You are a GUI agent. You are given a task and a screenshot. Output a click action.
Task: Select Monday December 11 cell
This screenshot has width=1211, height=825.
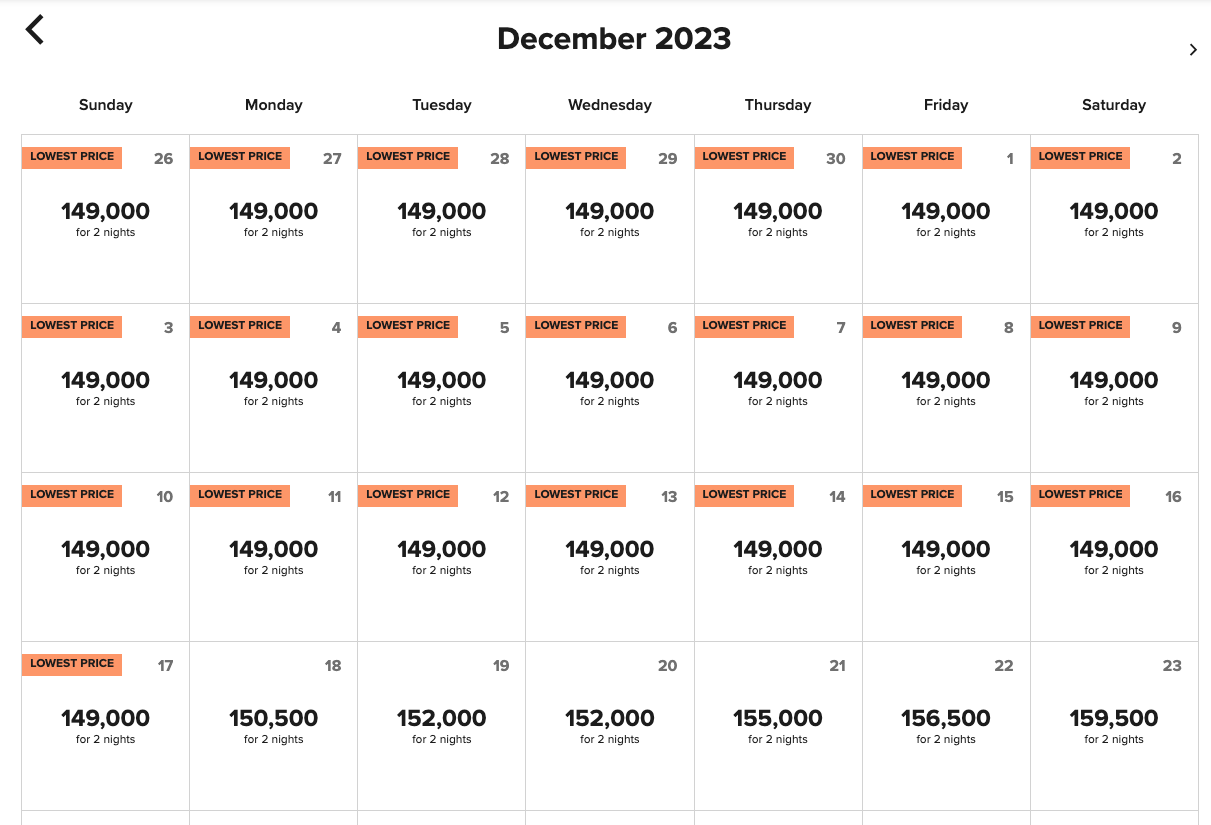tap(273, 557)
